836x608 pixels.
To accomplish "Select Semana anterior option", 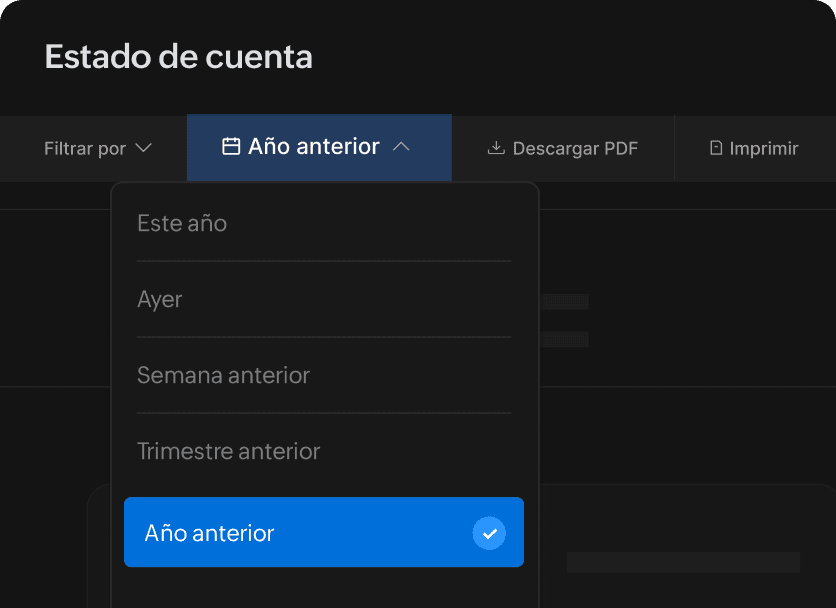I will [324, 375].
